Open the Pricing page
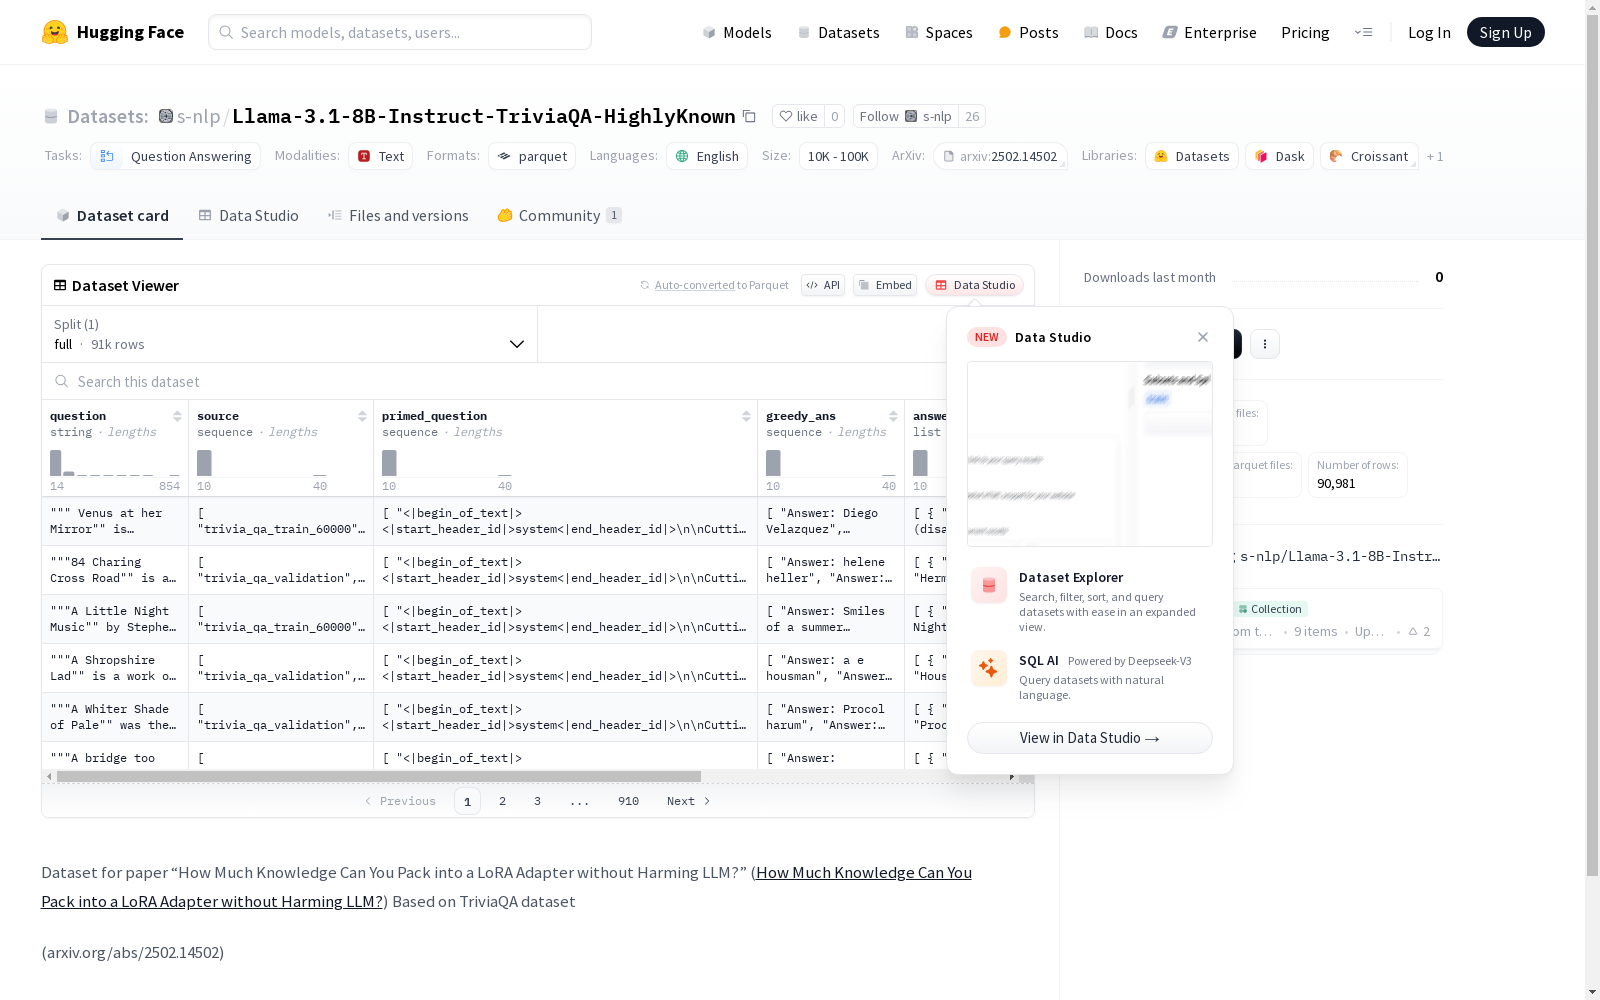The image size is (1600, 1000). pos(1305,32)
